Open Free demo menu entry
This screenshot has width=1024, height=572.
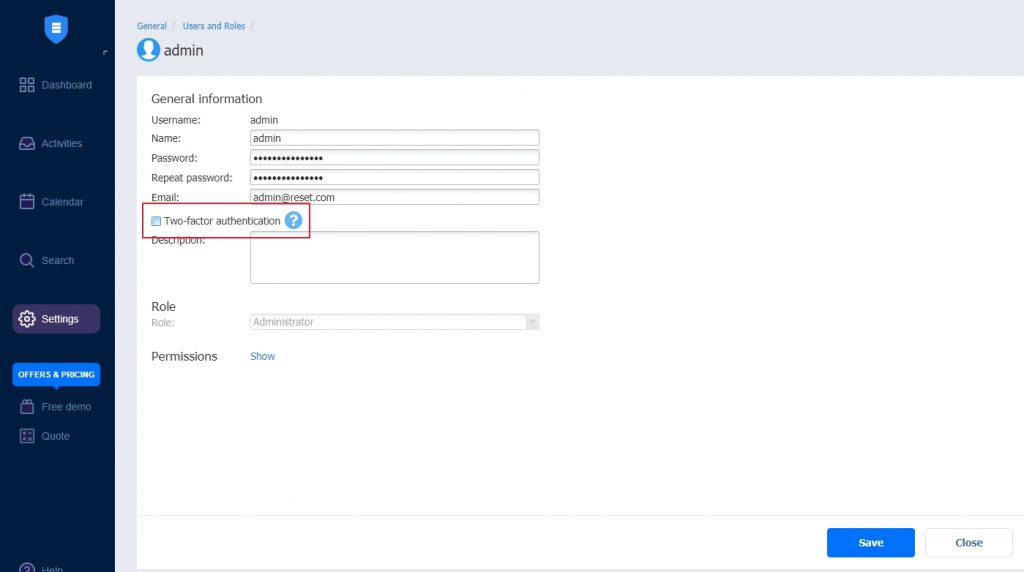click(56, 406)
